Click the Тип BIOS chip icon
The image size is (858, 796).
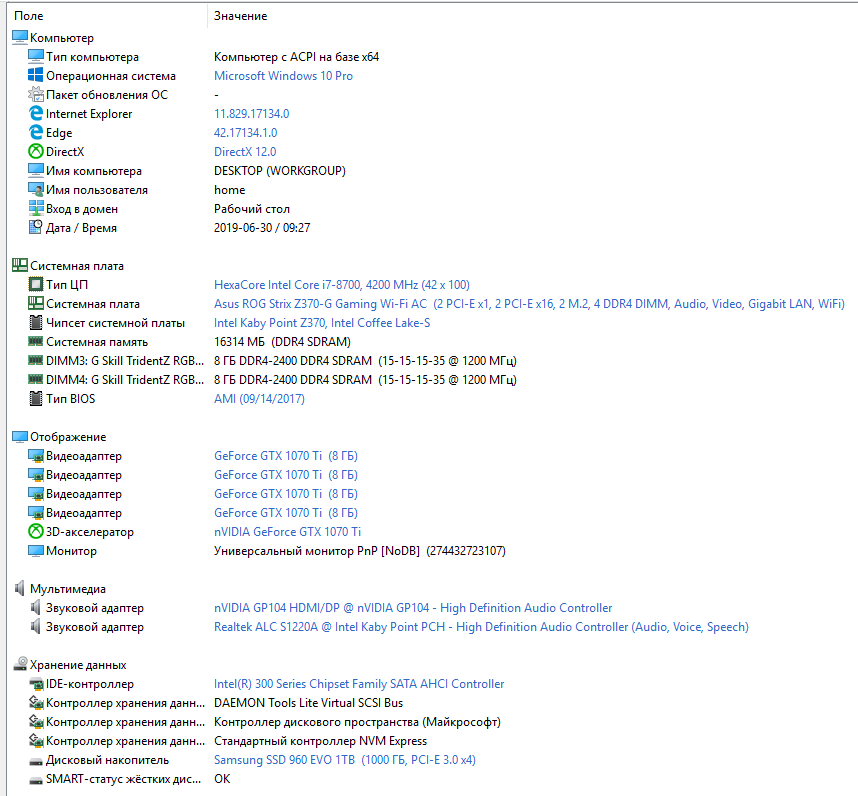[37, 399]
